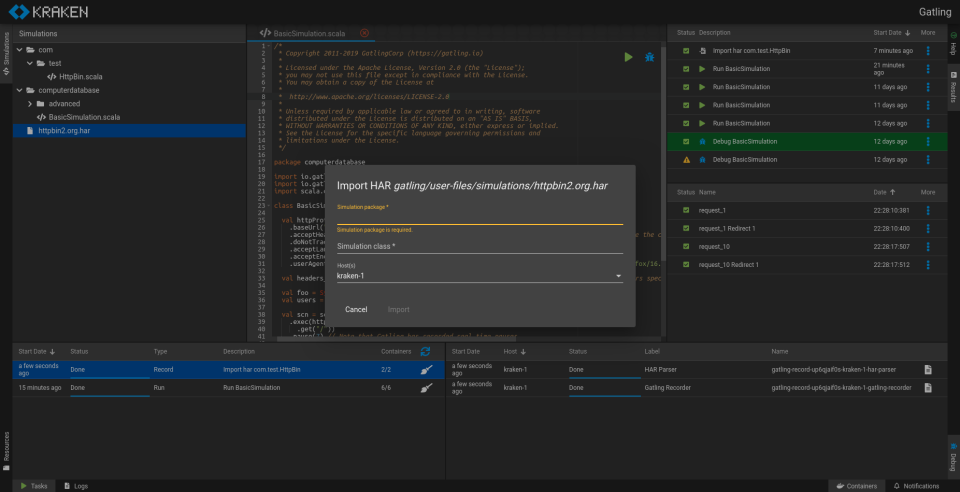Image resolution: width=960 pixels, height=492 pixels.
Task: Click the green Run simulation play icon
Action: (x=628, y=57)
